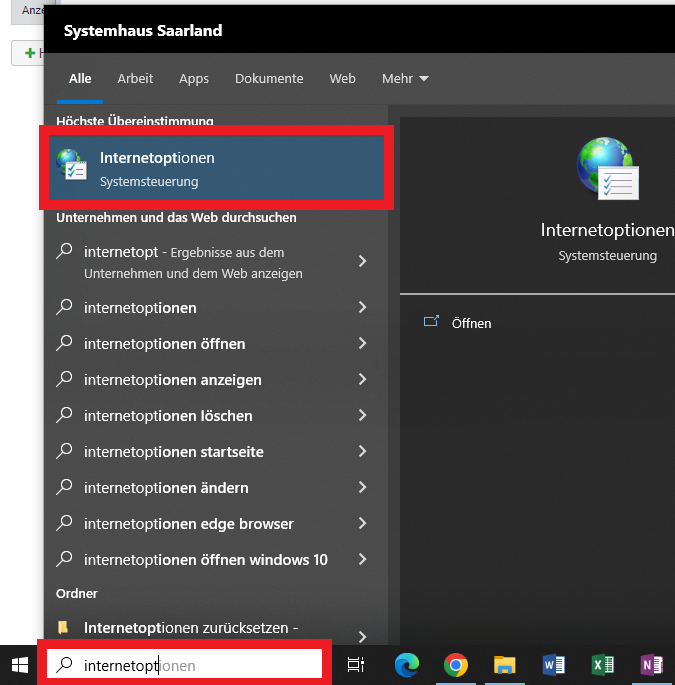
Task: Click Internetoptionen title in preview pane
Action: 607,230
